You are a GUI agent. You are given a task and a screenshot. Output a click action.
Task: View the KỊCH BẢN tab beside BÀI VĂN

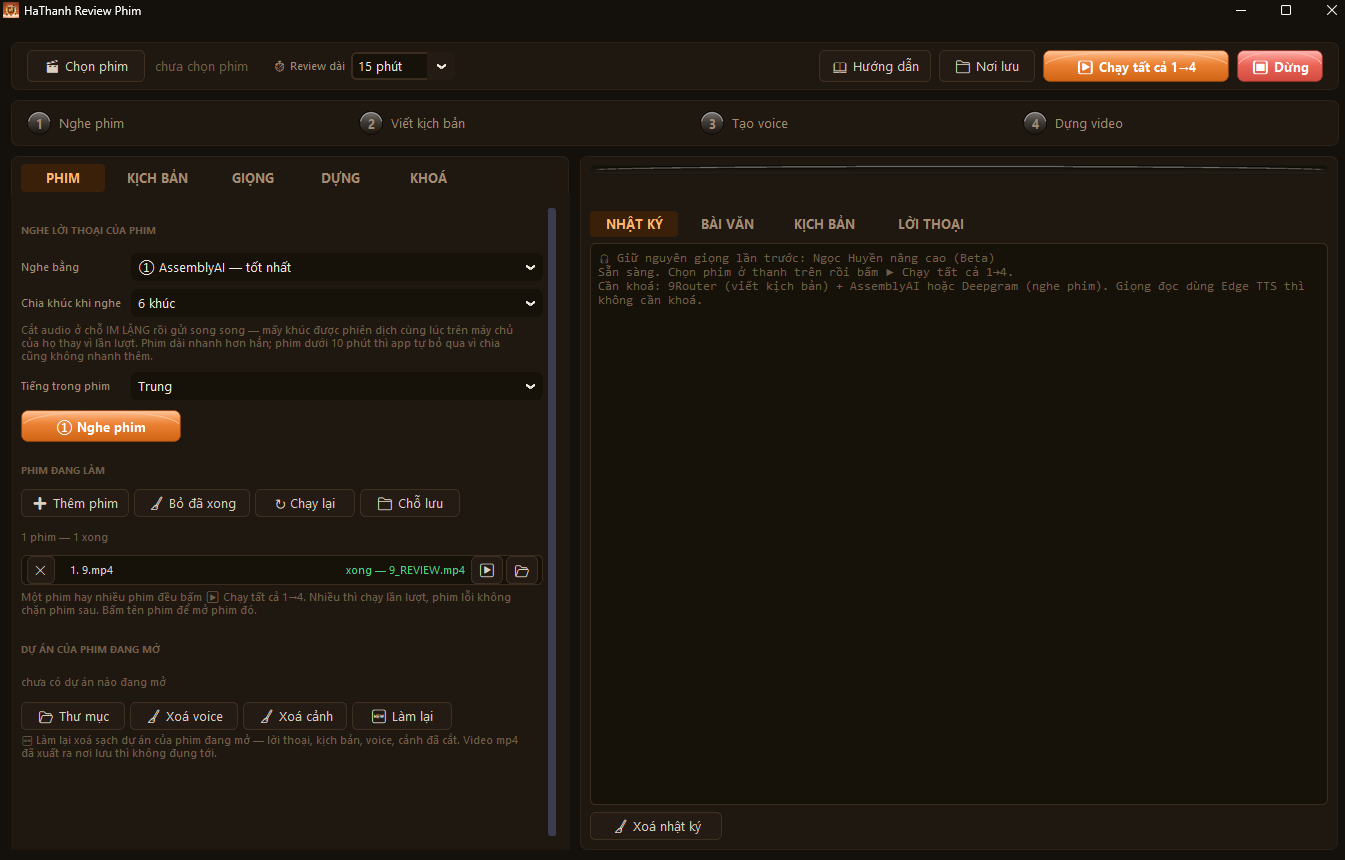pyautogui.click(x=824, y=224)
